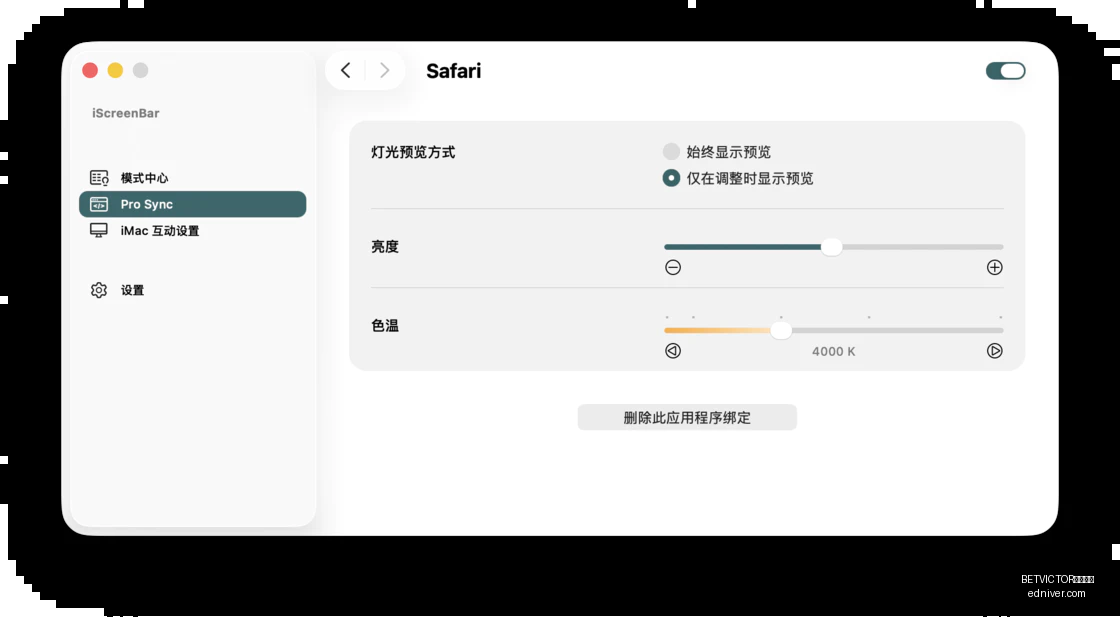Click the 灯光预览方式 label
This screenshot has width=1120, height=617.
pos(413,152)
